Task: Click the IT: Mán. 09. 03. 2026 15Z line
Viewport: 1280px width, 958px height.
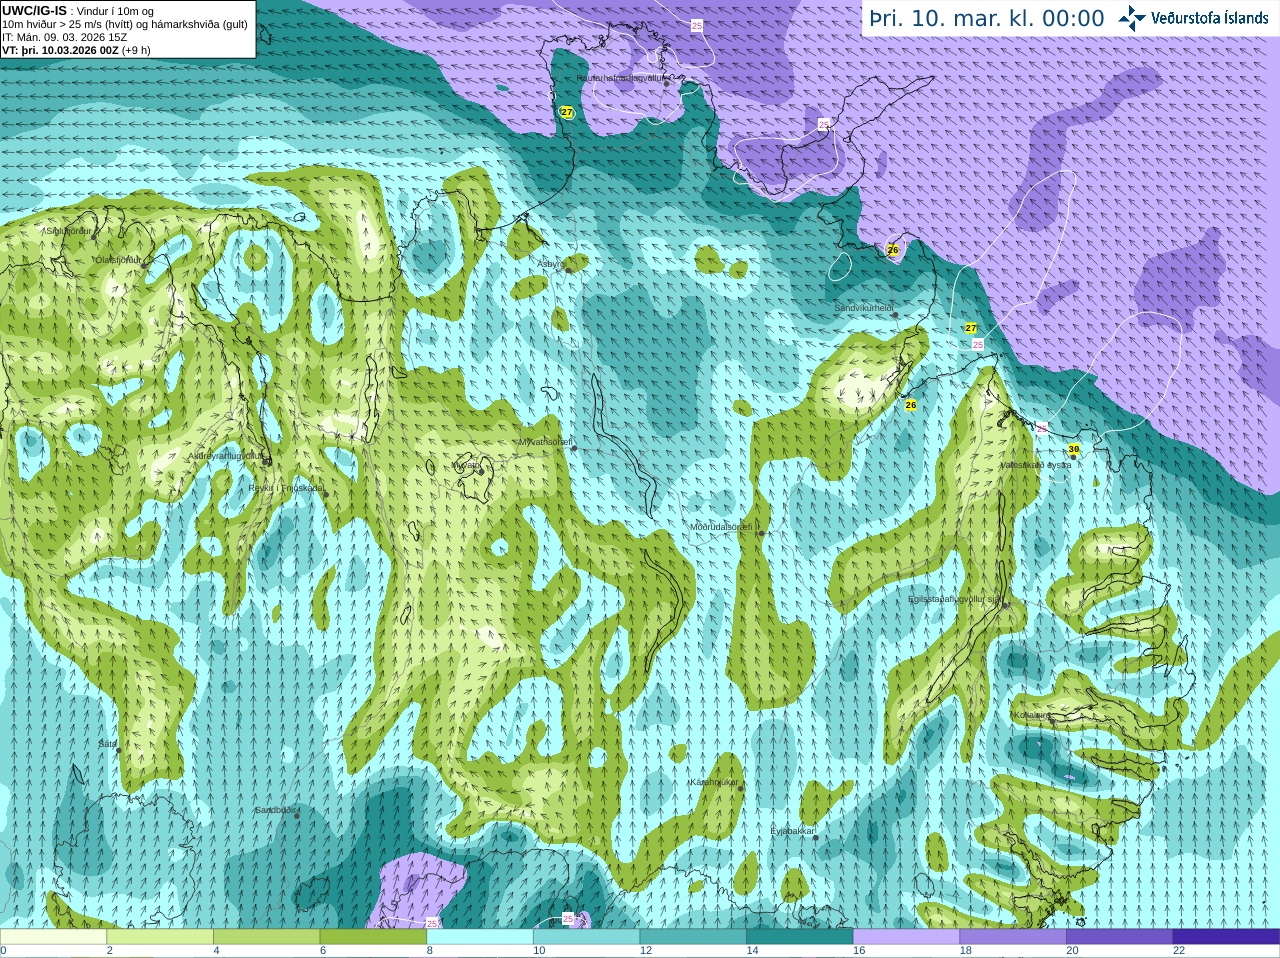Action: coord(64,37)
